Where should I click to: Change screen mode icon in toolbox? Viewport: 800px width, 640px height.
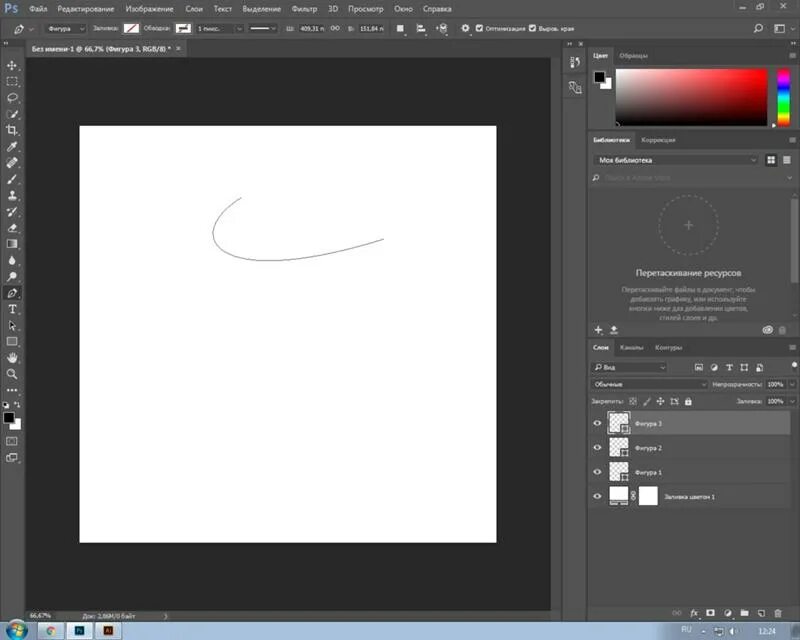click(x=12, y=458)
